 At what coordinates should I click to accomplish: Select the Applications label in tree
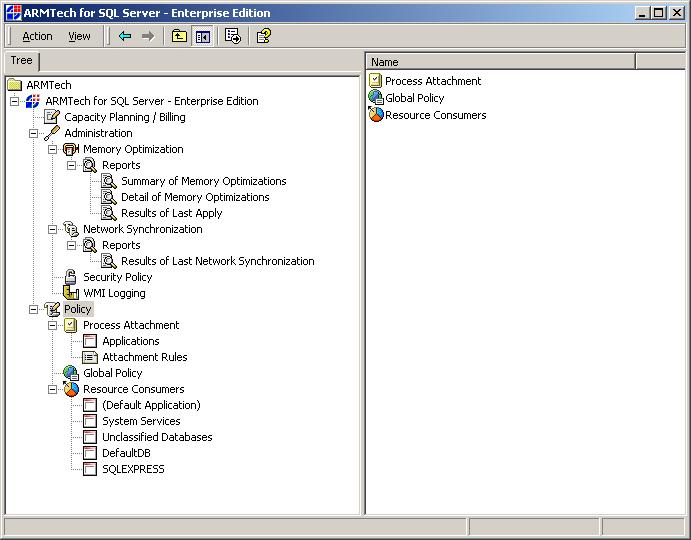[x=131, y=341]
